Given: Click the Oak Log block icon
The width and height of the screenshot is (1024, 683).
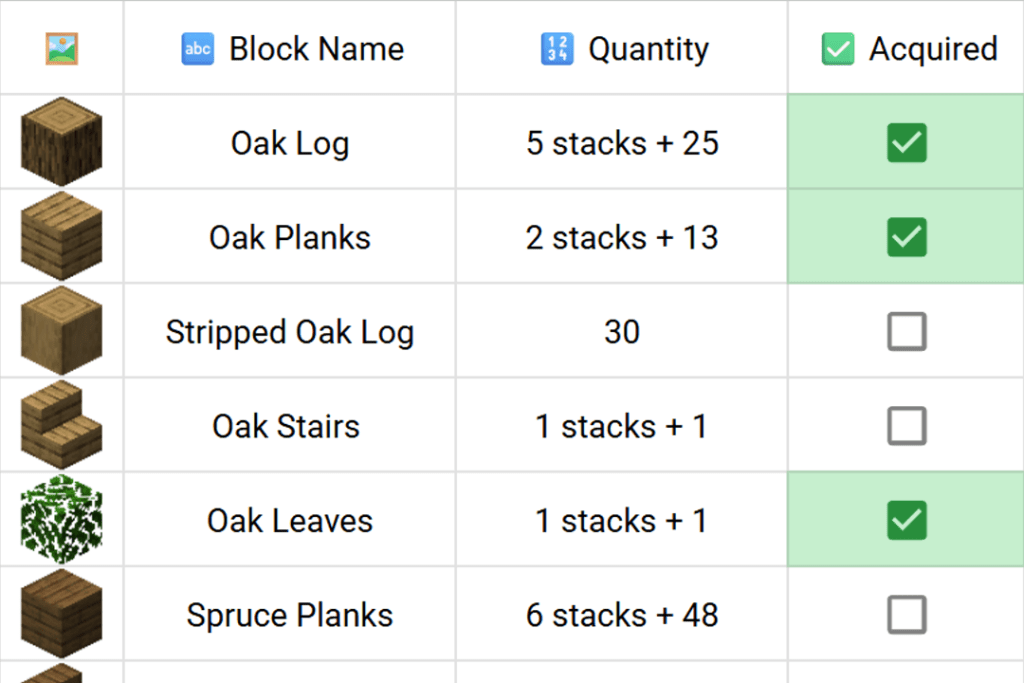Looking at the screenshot, I should tap(61, 142).
